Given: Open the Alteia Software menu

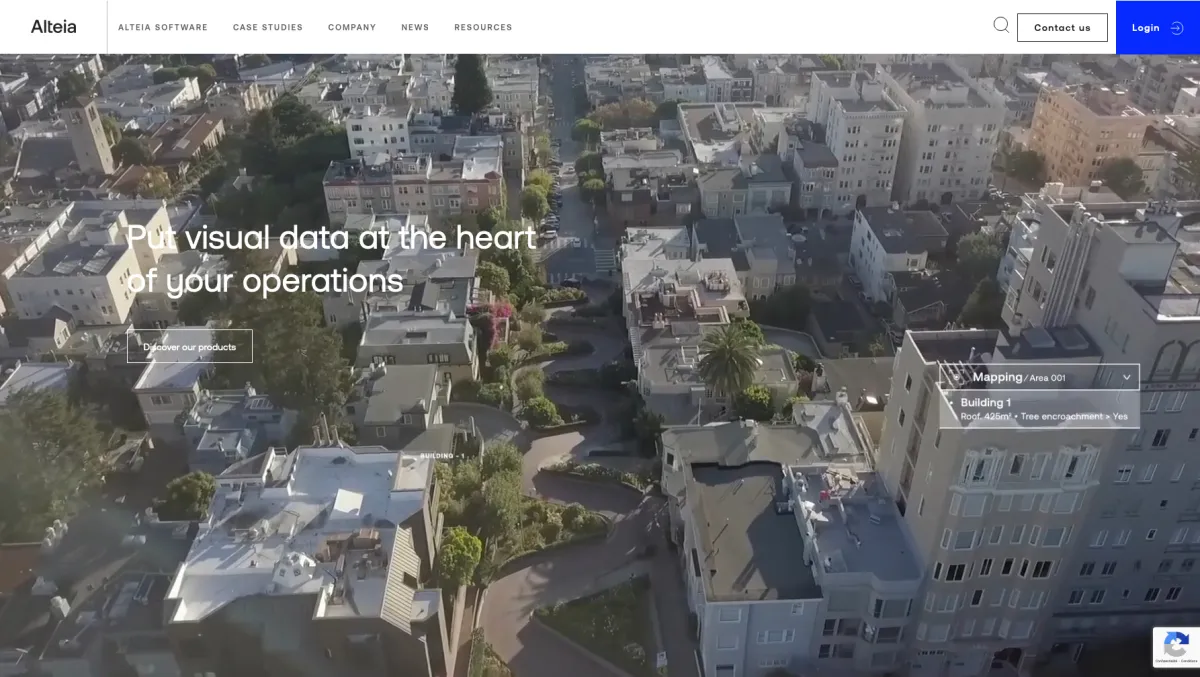Looking at the screenshot, I should coord(163,27).
